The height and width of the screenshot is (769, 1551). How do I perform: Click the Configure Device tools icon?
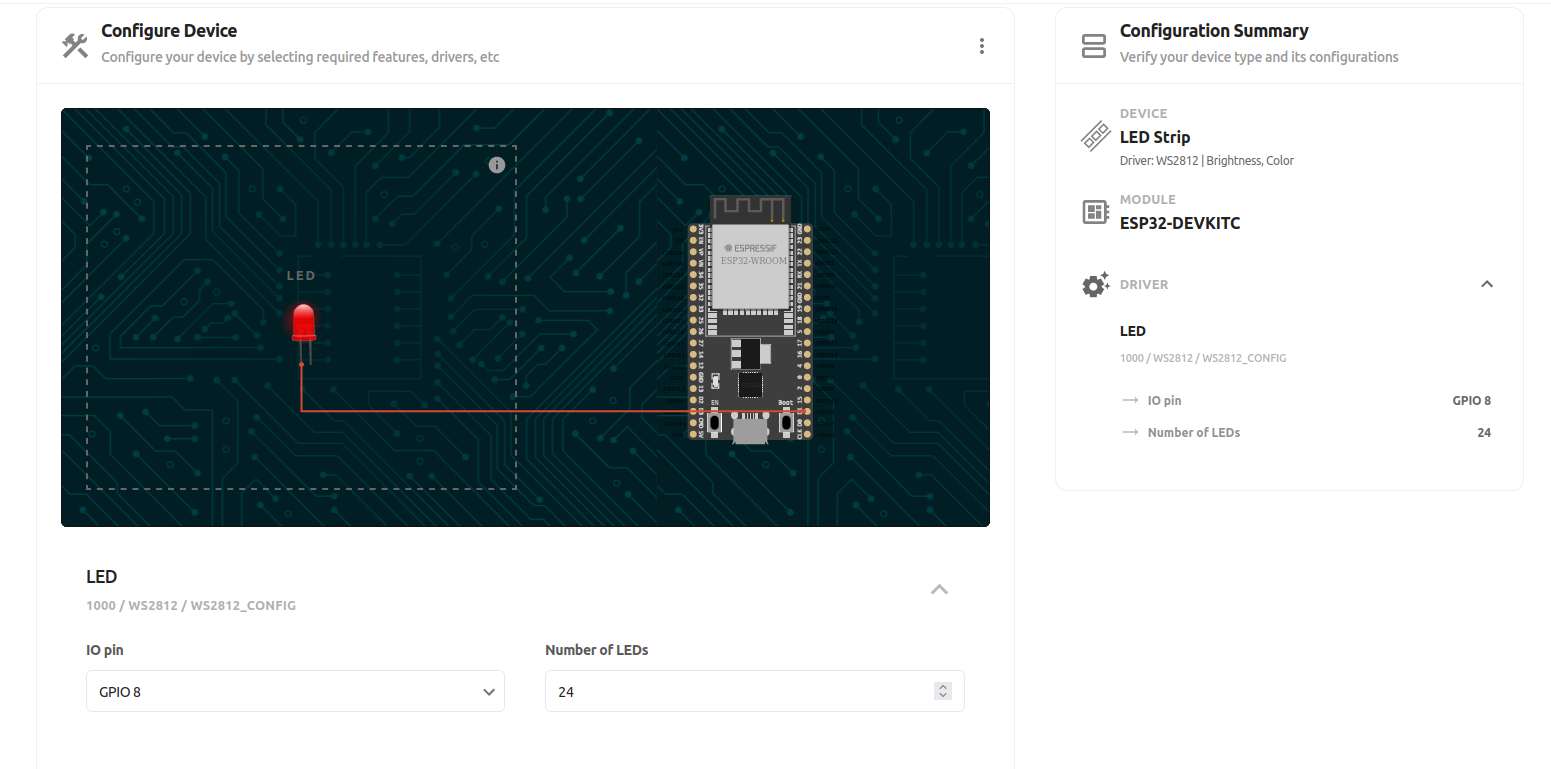75,45
